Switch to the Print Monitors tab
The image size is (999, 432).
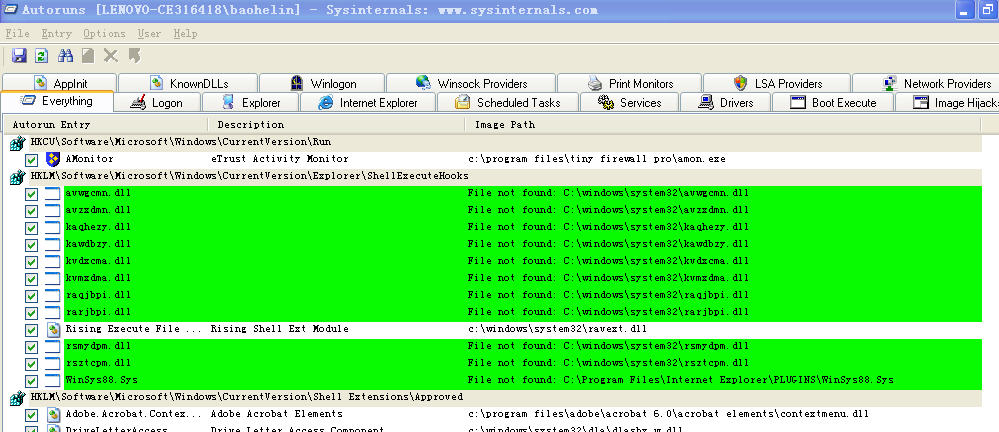click(629, 83)
